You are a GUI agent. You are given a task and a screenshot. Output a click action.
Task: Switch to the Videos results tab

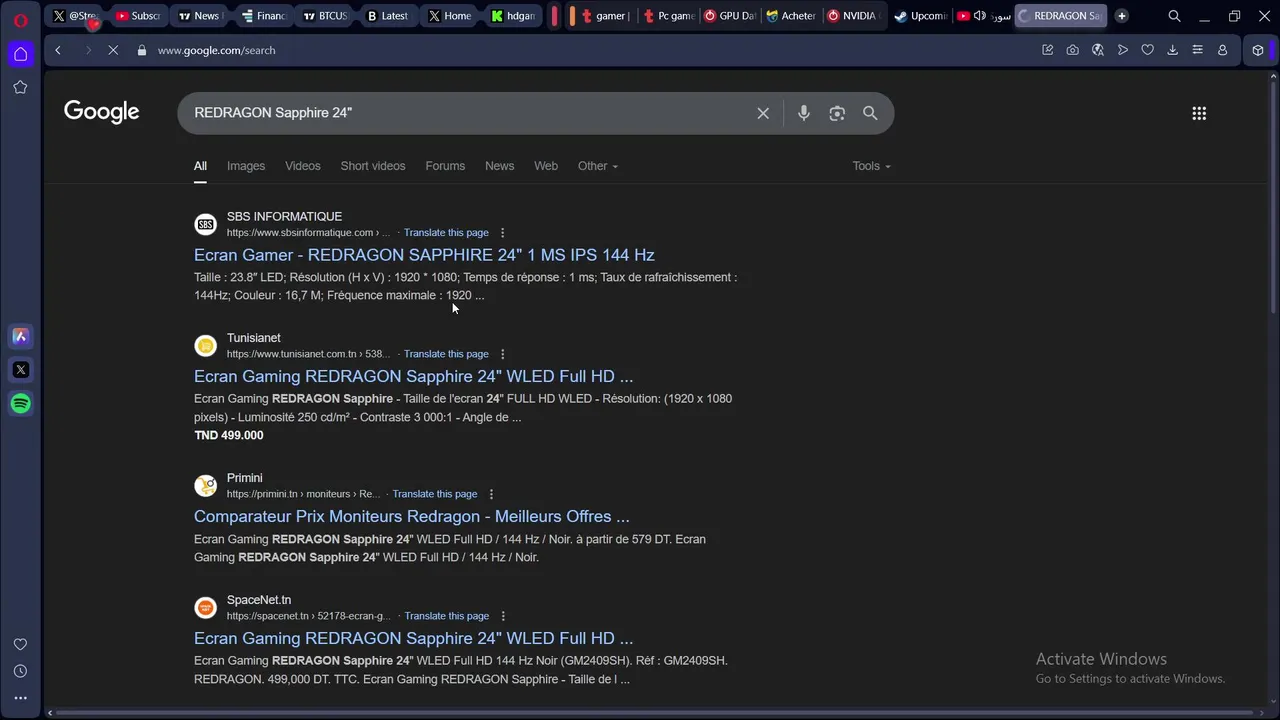(x=302, y=166)
